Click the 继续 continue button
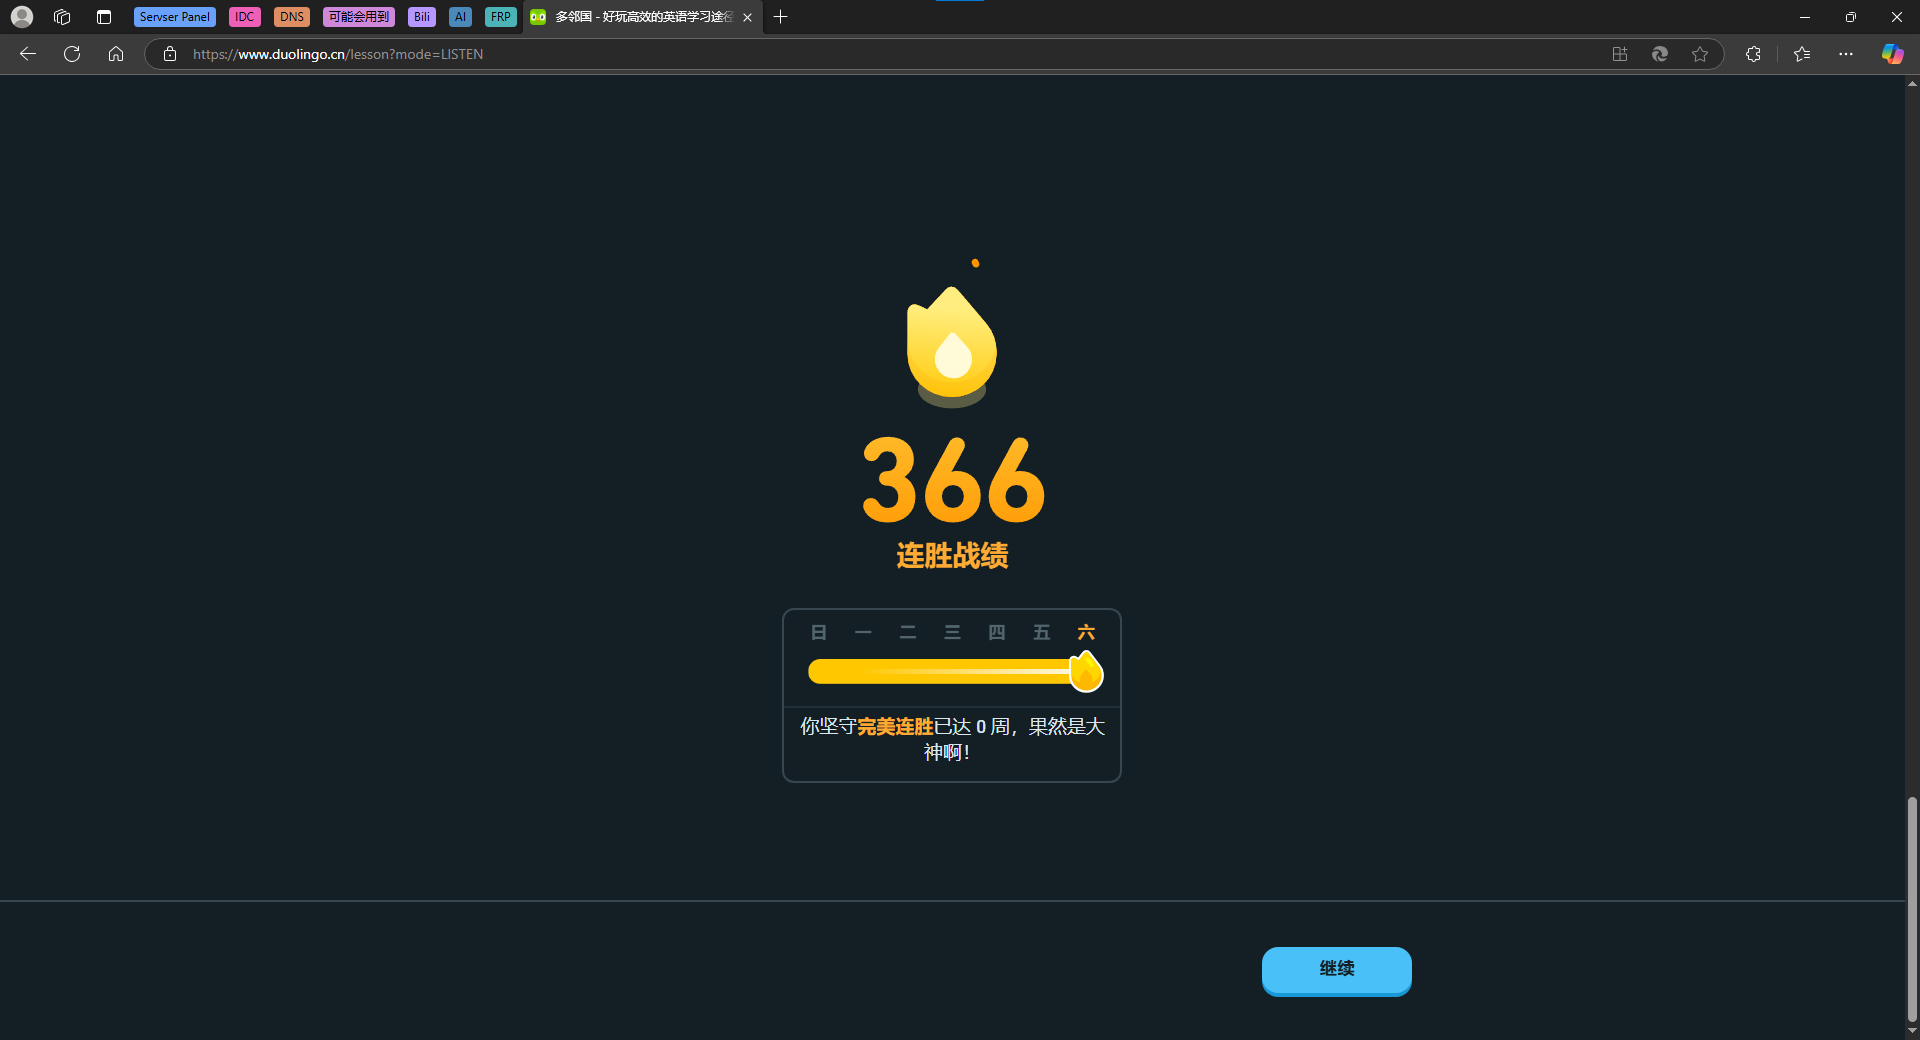Viewport: 1920px width, 1040px height. click(1336, 969)
